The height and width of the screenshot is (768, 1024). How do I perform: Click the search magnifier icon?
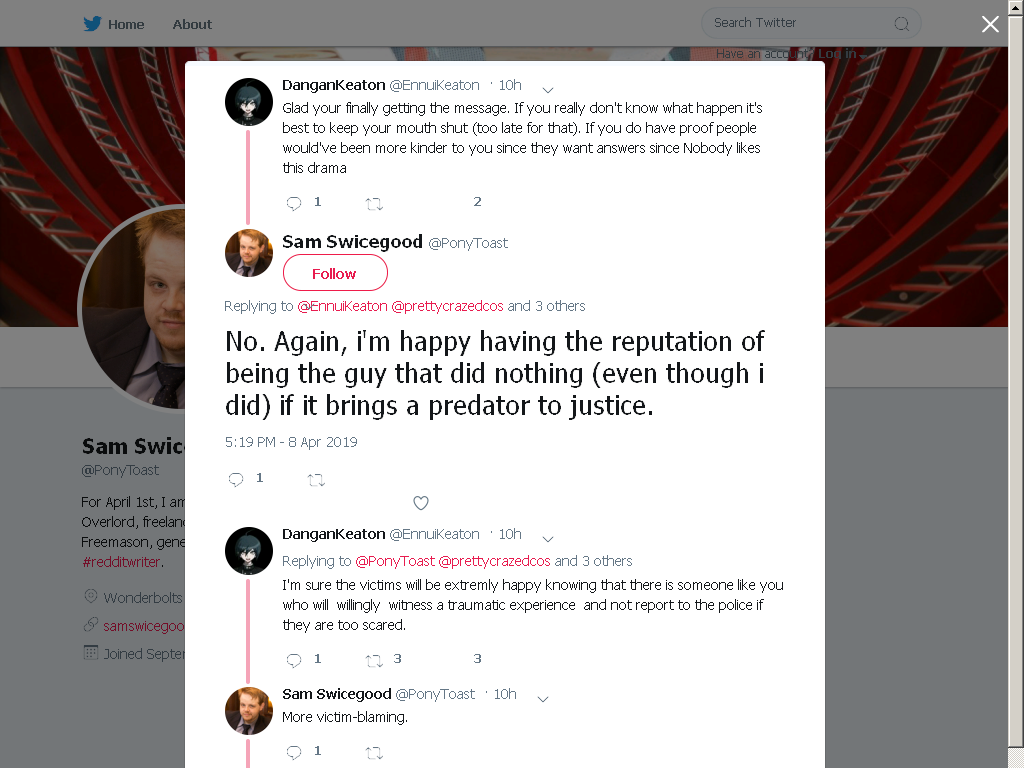[901, 24]
